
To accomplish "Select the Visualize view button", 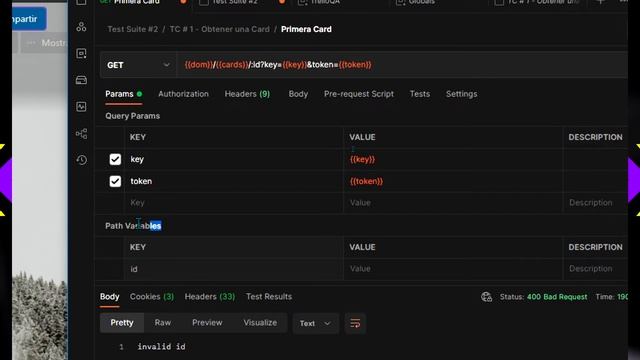I will click(260, 323).
